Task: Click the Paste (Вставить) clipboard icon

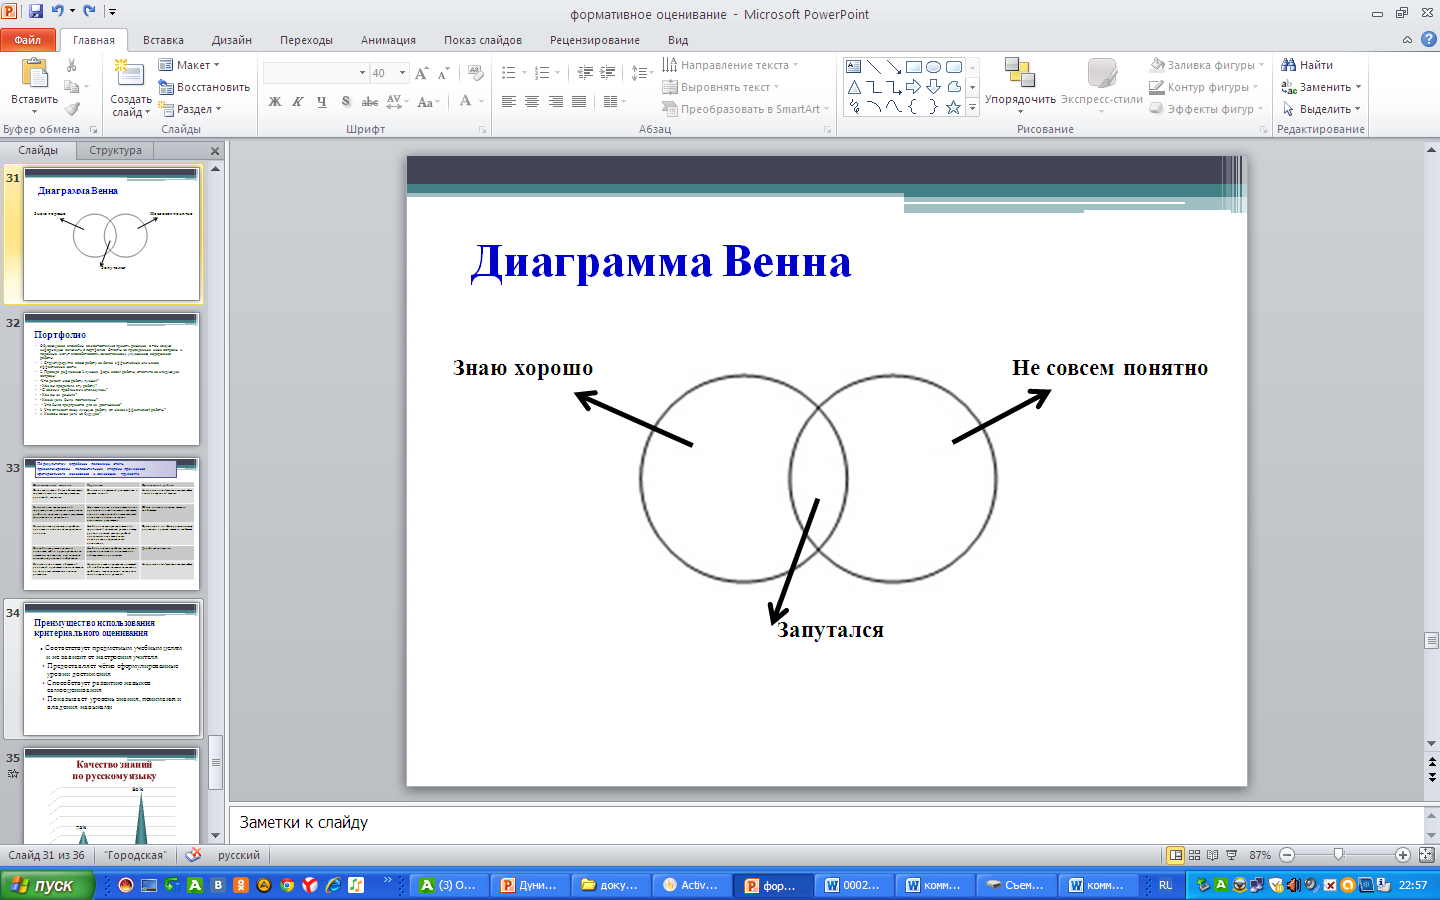Action: click(34, 75)
